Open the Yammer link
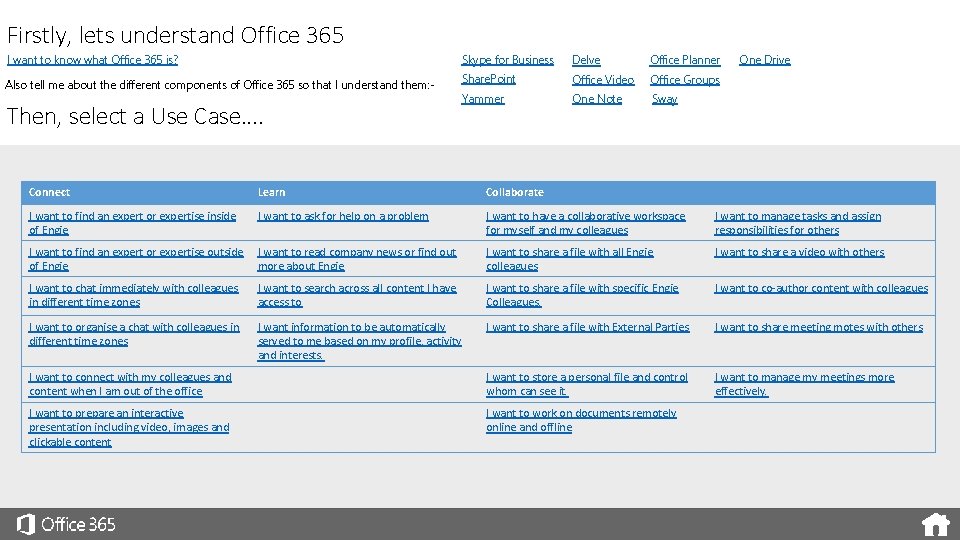The width and height of the screenshot is (960, 540). [483, 99]
